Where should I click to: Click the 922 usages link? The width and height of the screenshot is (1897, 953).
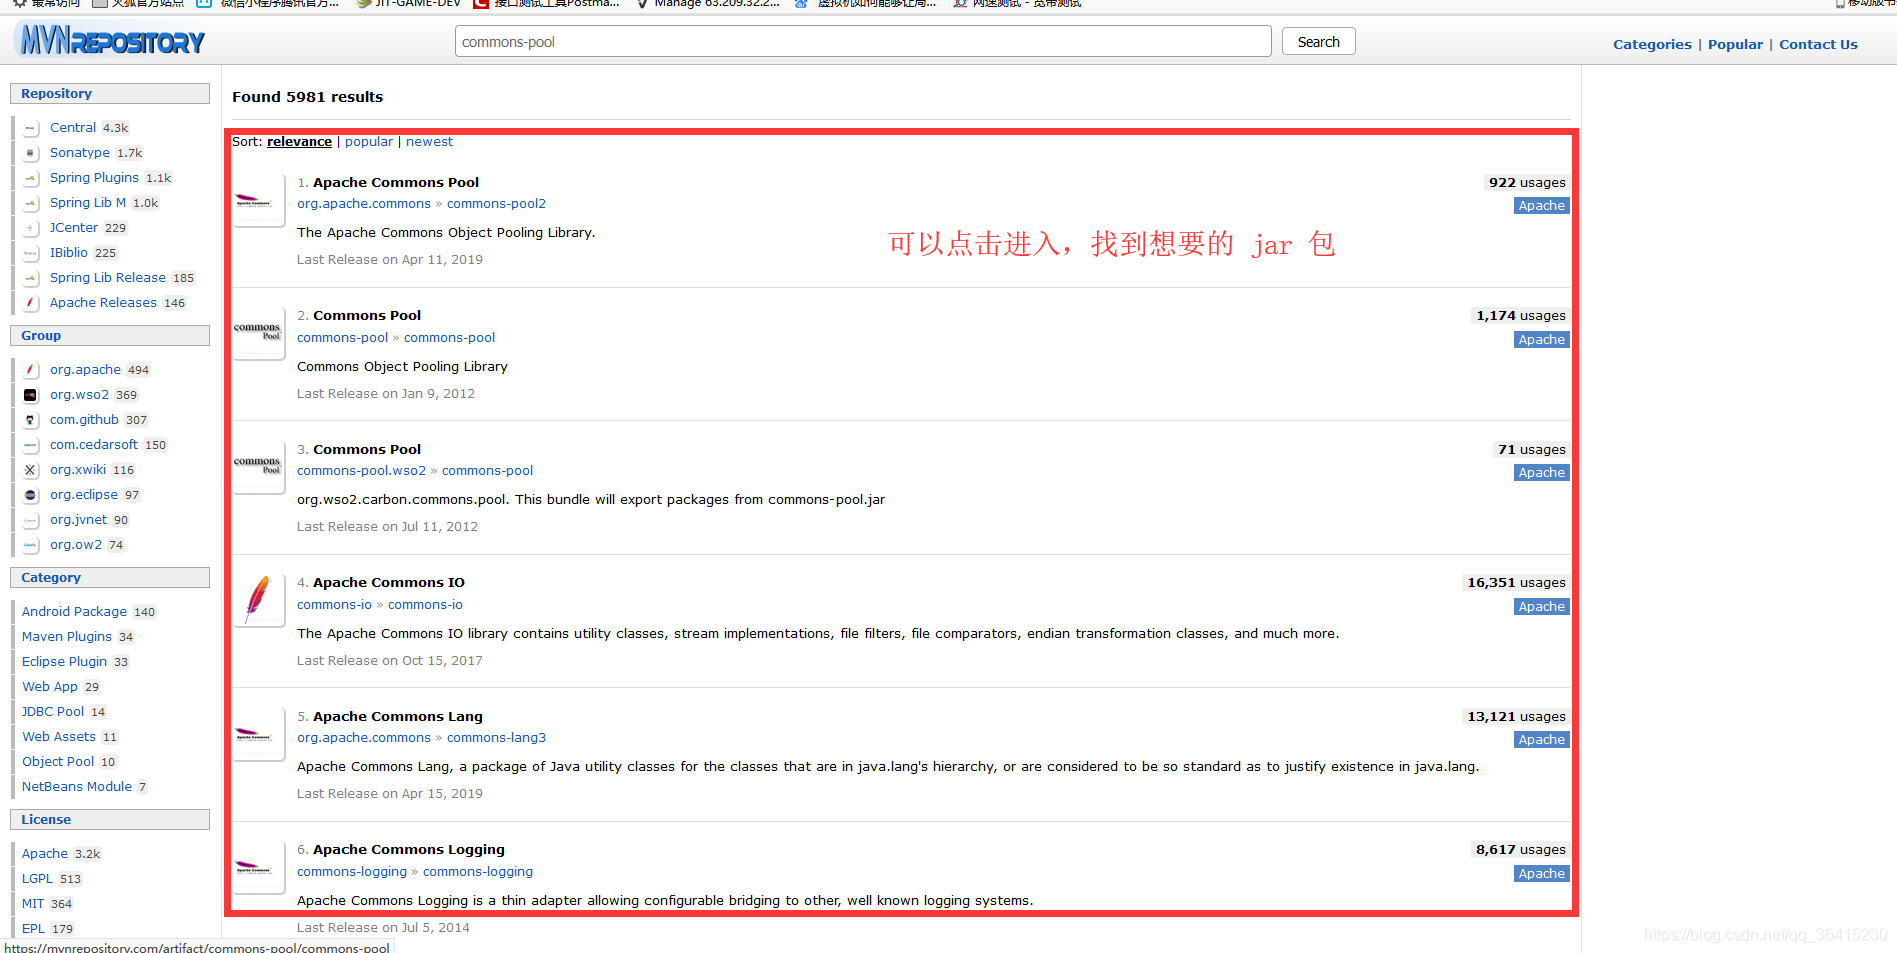click(1526, 183)
